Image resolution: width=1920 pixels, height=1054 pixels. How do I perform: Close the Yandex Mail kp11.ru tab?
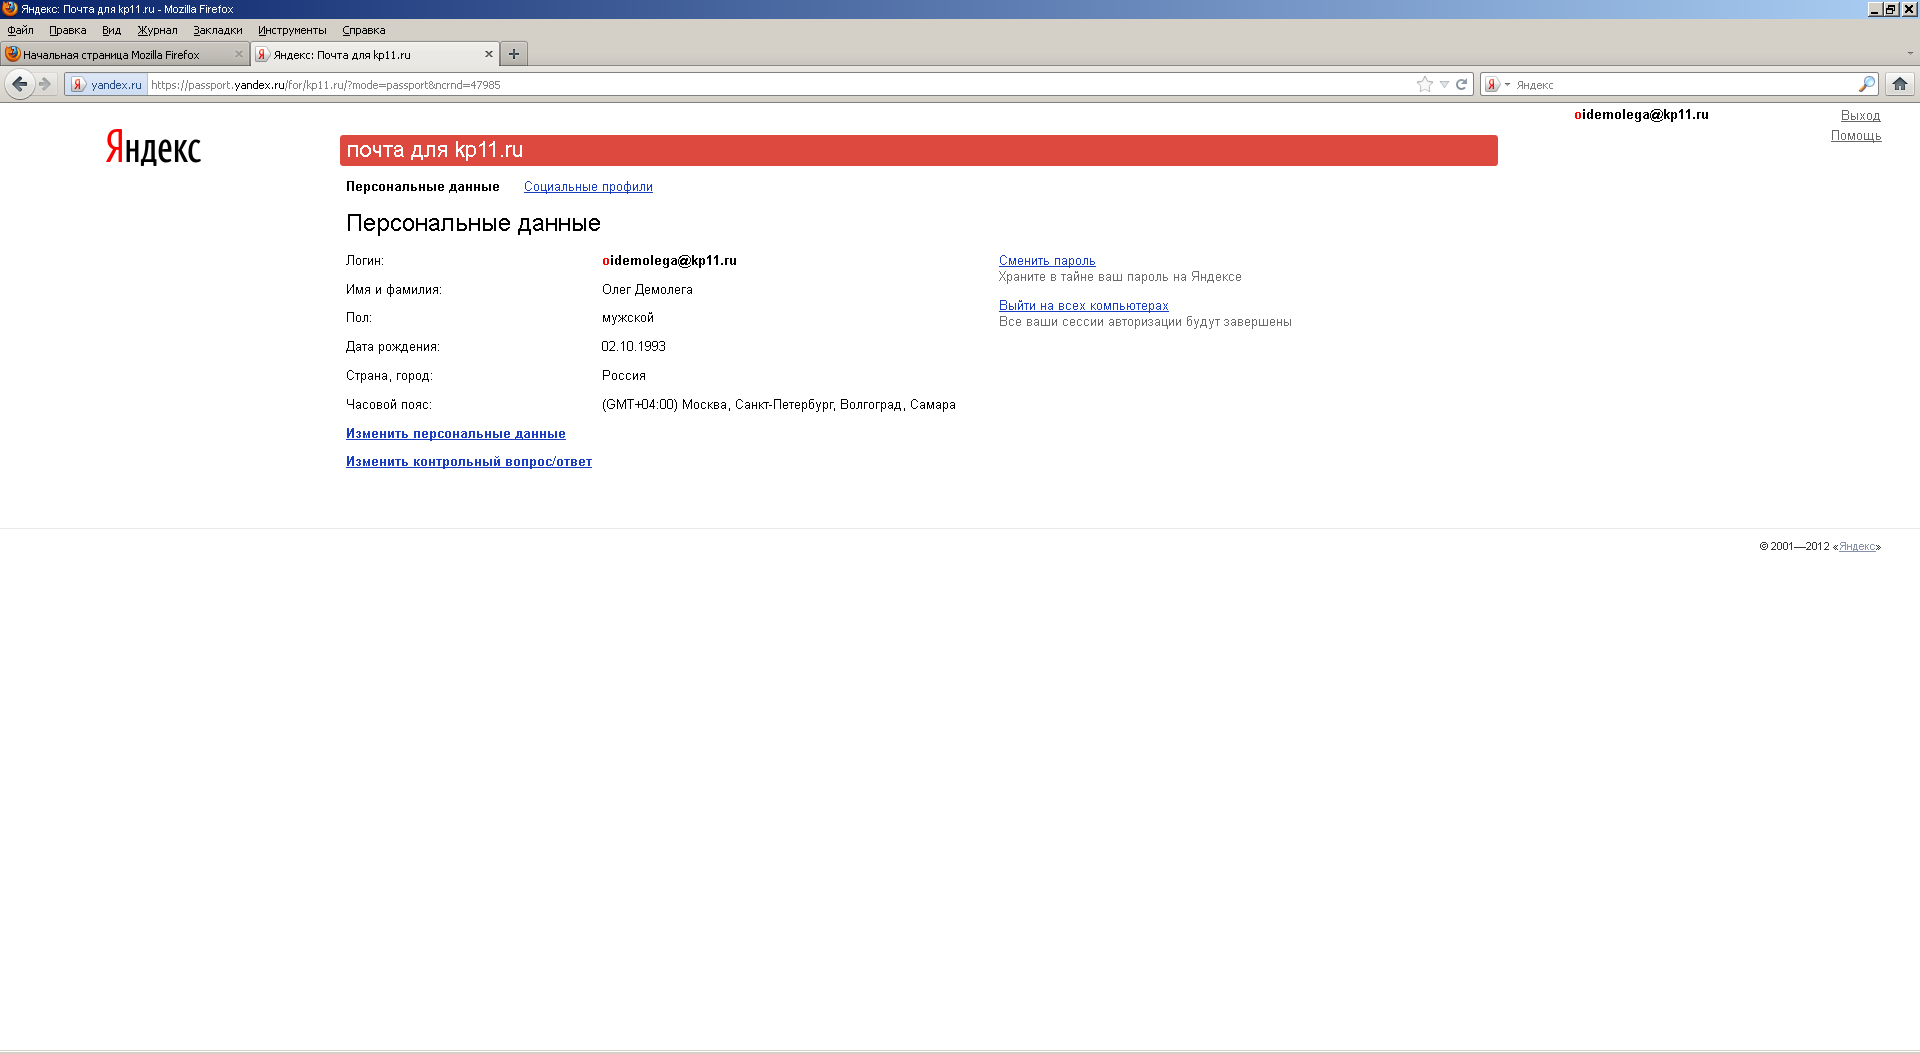tap(489, 54)
